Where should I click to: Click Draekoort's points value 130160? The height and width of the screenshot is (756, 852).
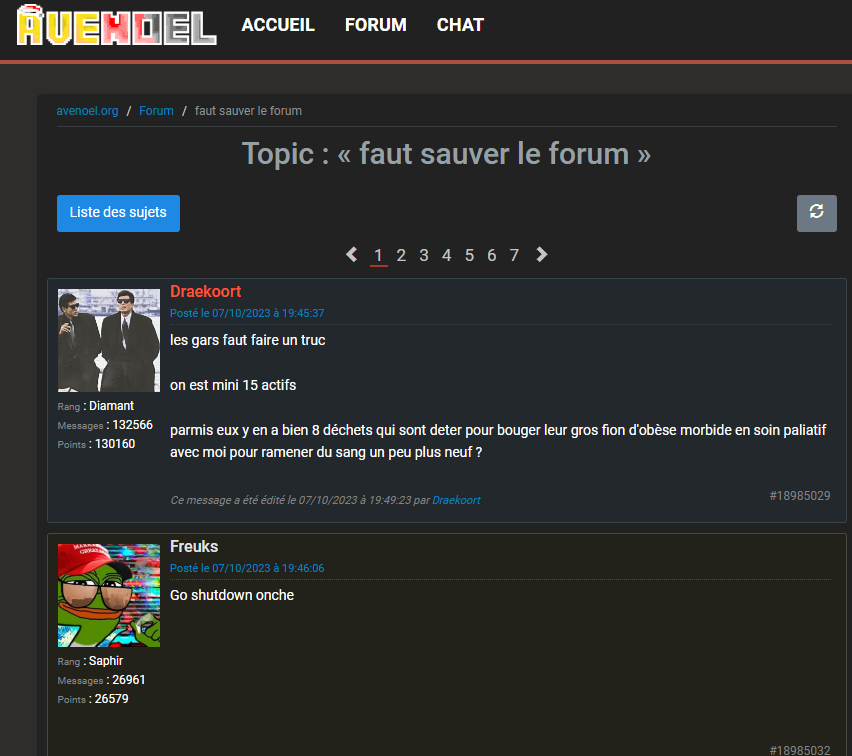tap(115, 444)
